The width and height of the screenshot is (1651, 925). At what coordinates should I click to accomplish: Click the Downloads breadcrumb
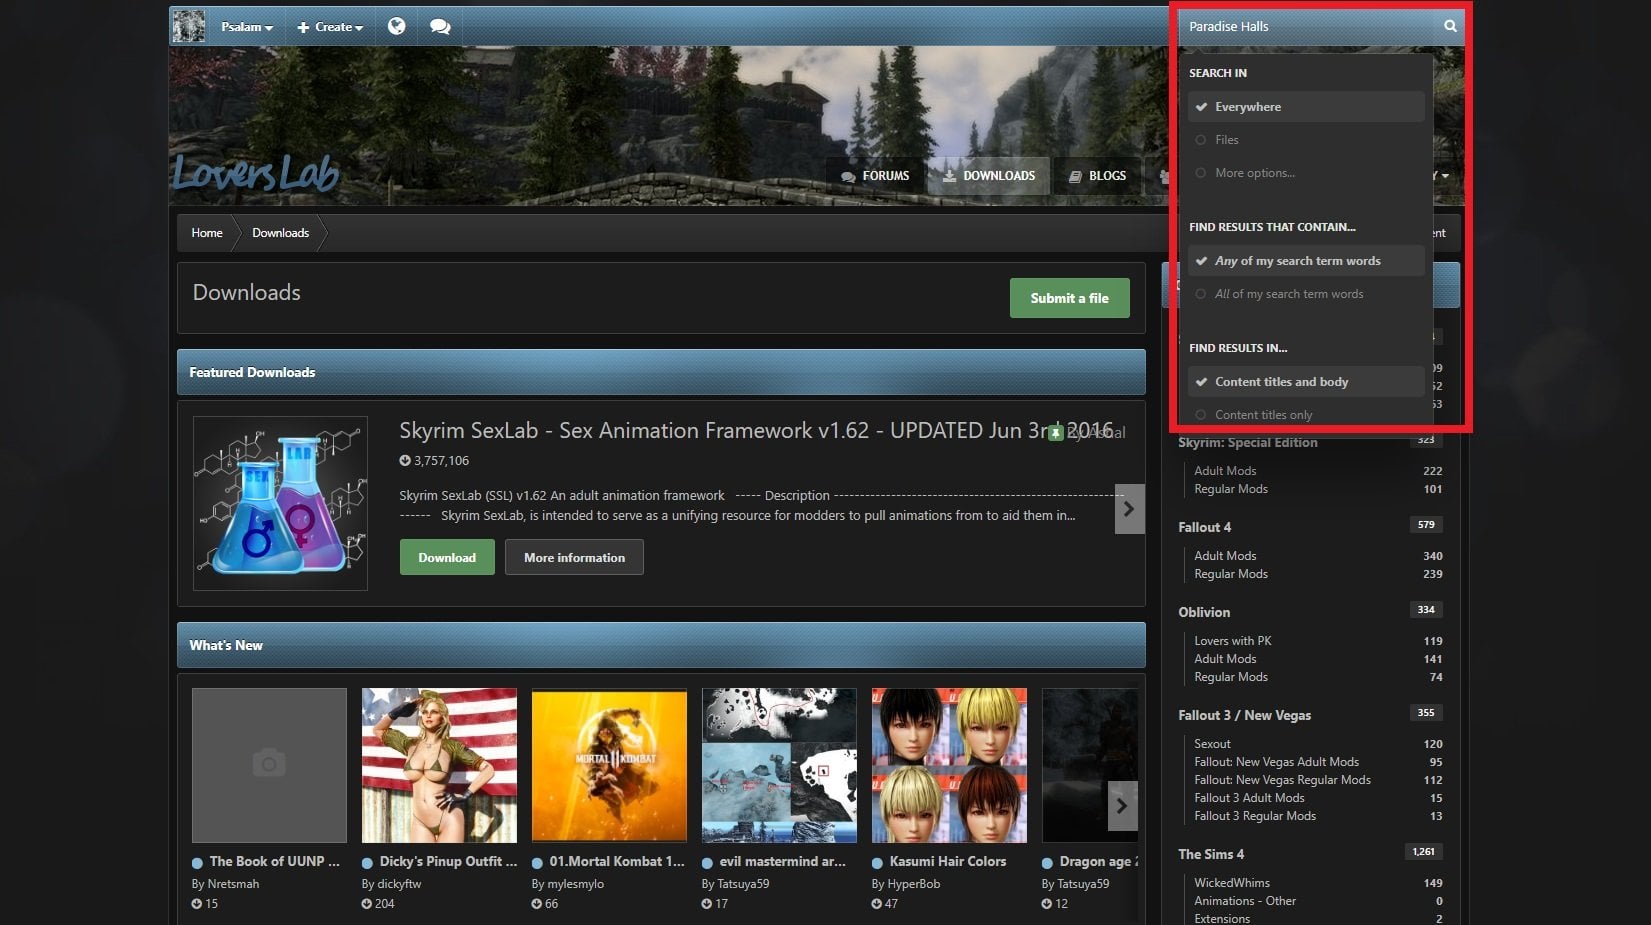(281, 233)
